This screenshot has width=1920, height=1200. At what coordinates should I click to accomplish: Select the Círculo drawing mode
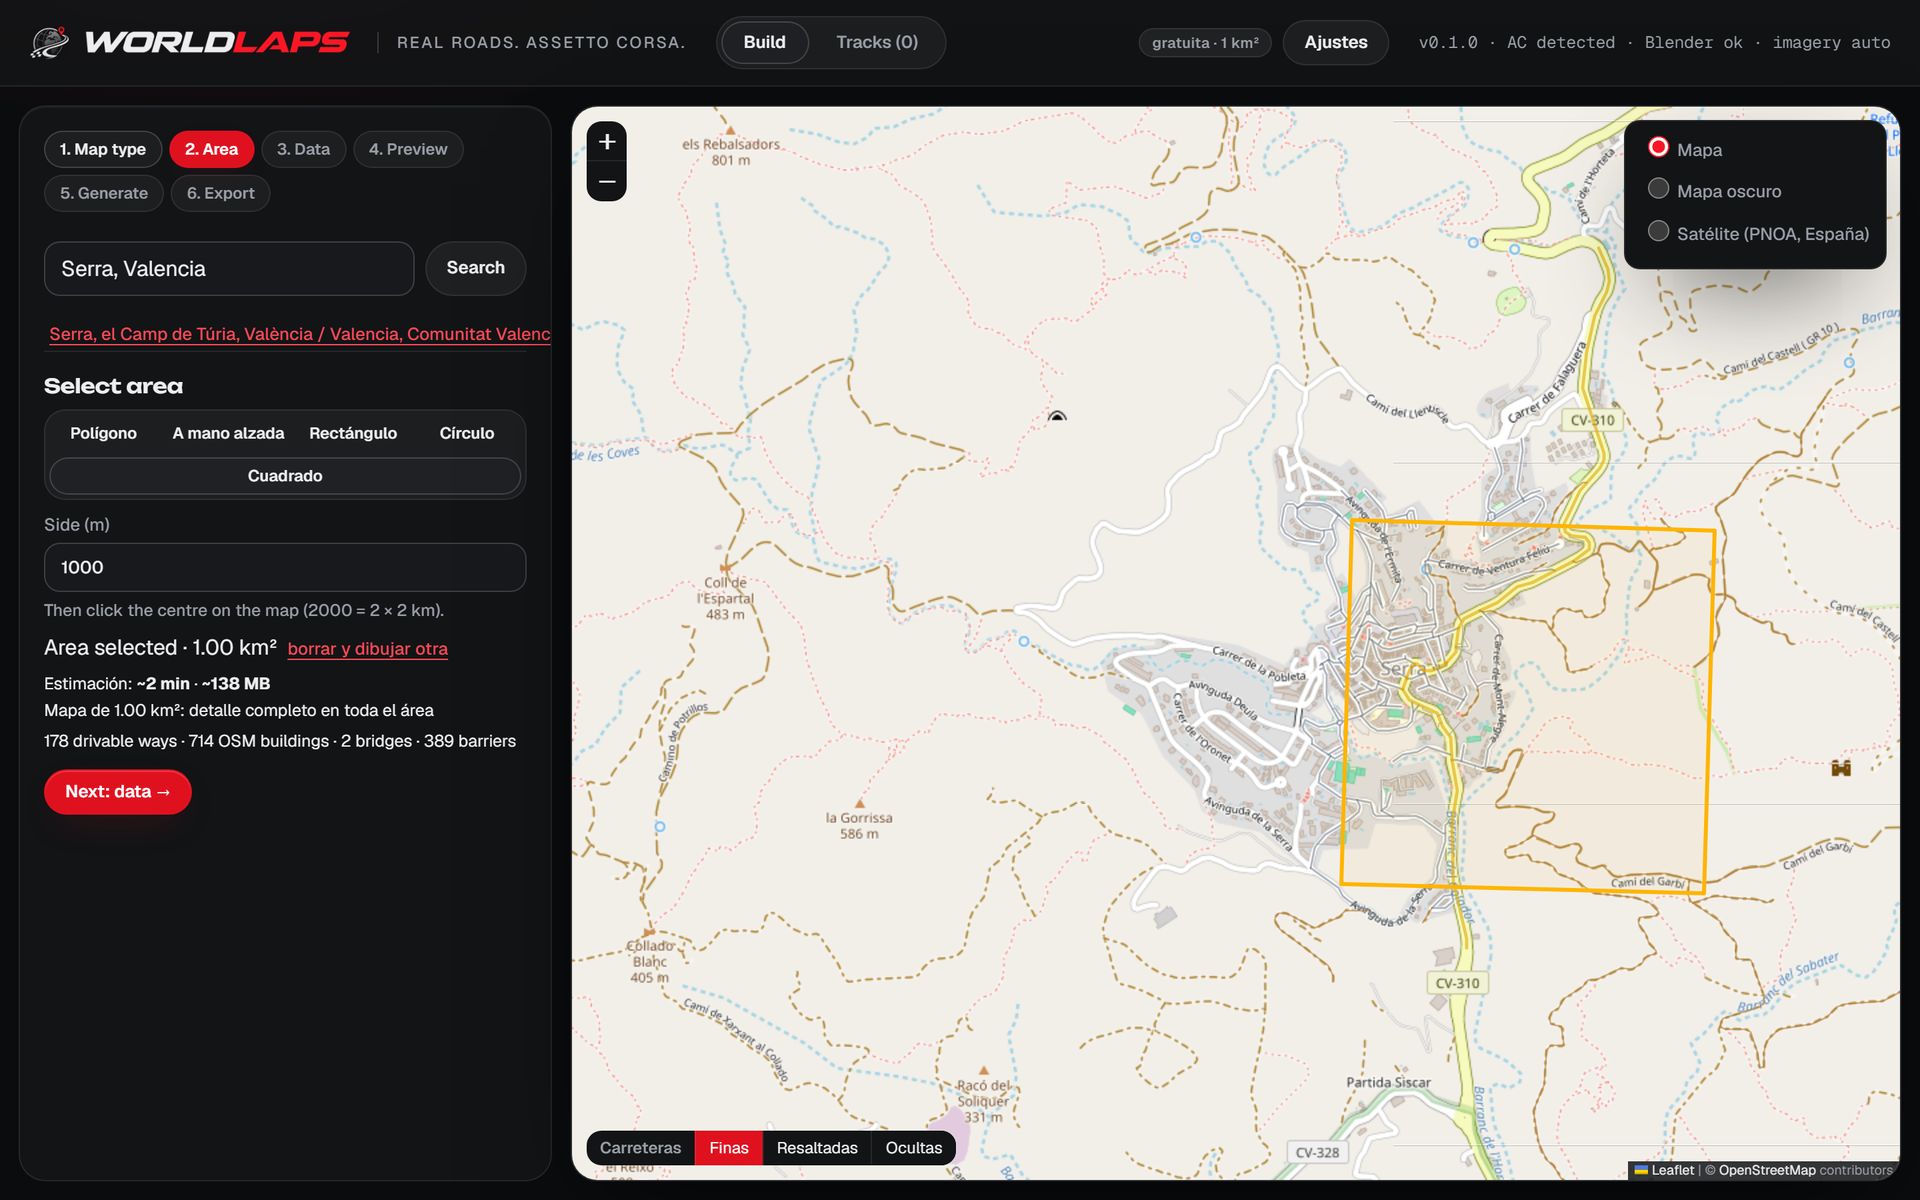(x=467, y=433)
